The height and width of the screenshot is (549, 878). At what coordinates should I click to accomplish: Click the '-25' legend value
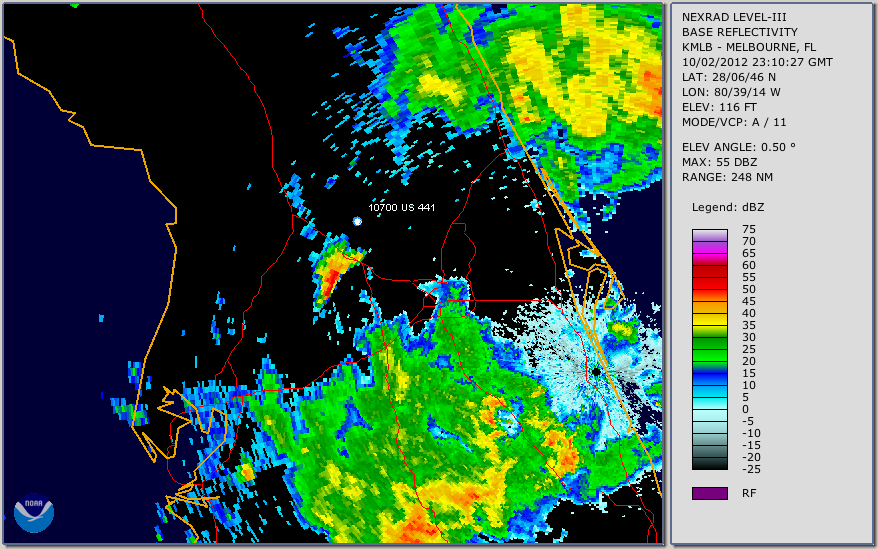(751, 469)
